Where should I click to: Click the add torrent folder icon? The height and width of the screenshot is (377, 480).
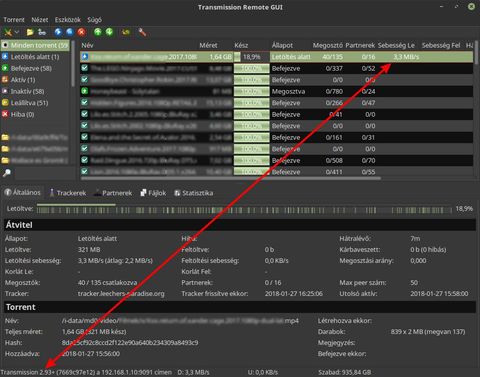pos(30,32)
